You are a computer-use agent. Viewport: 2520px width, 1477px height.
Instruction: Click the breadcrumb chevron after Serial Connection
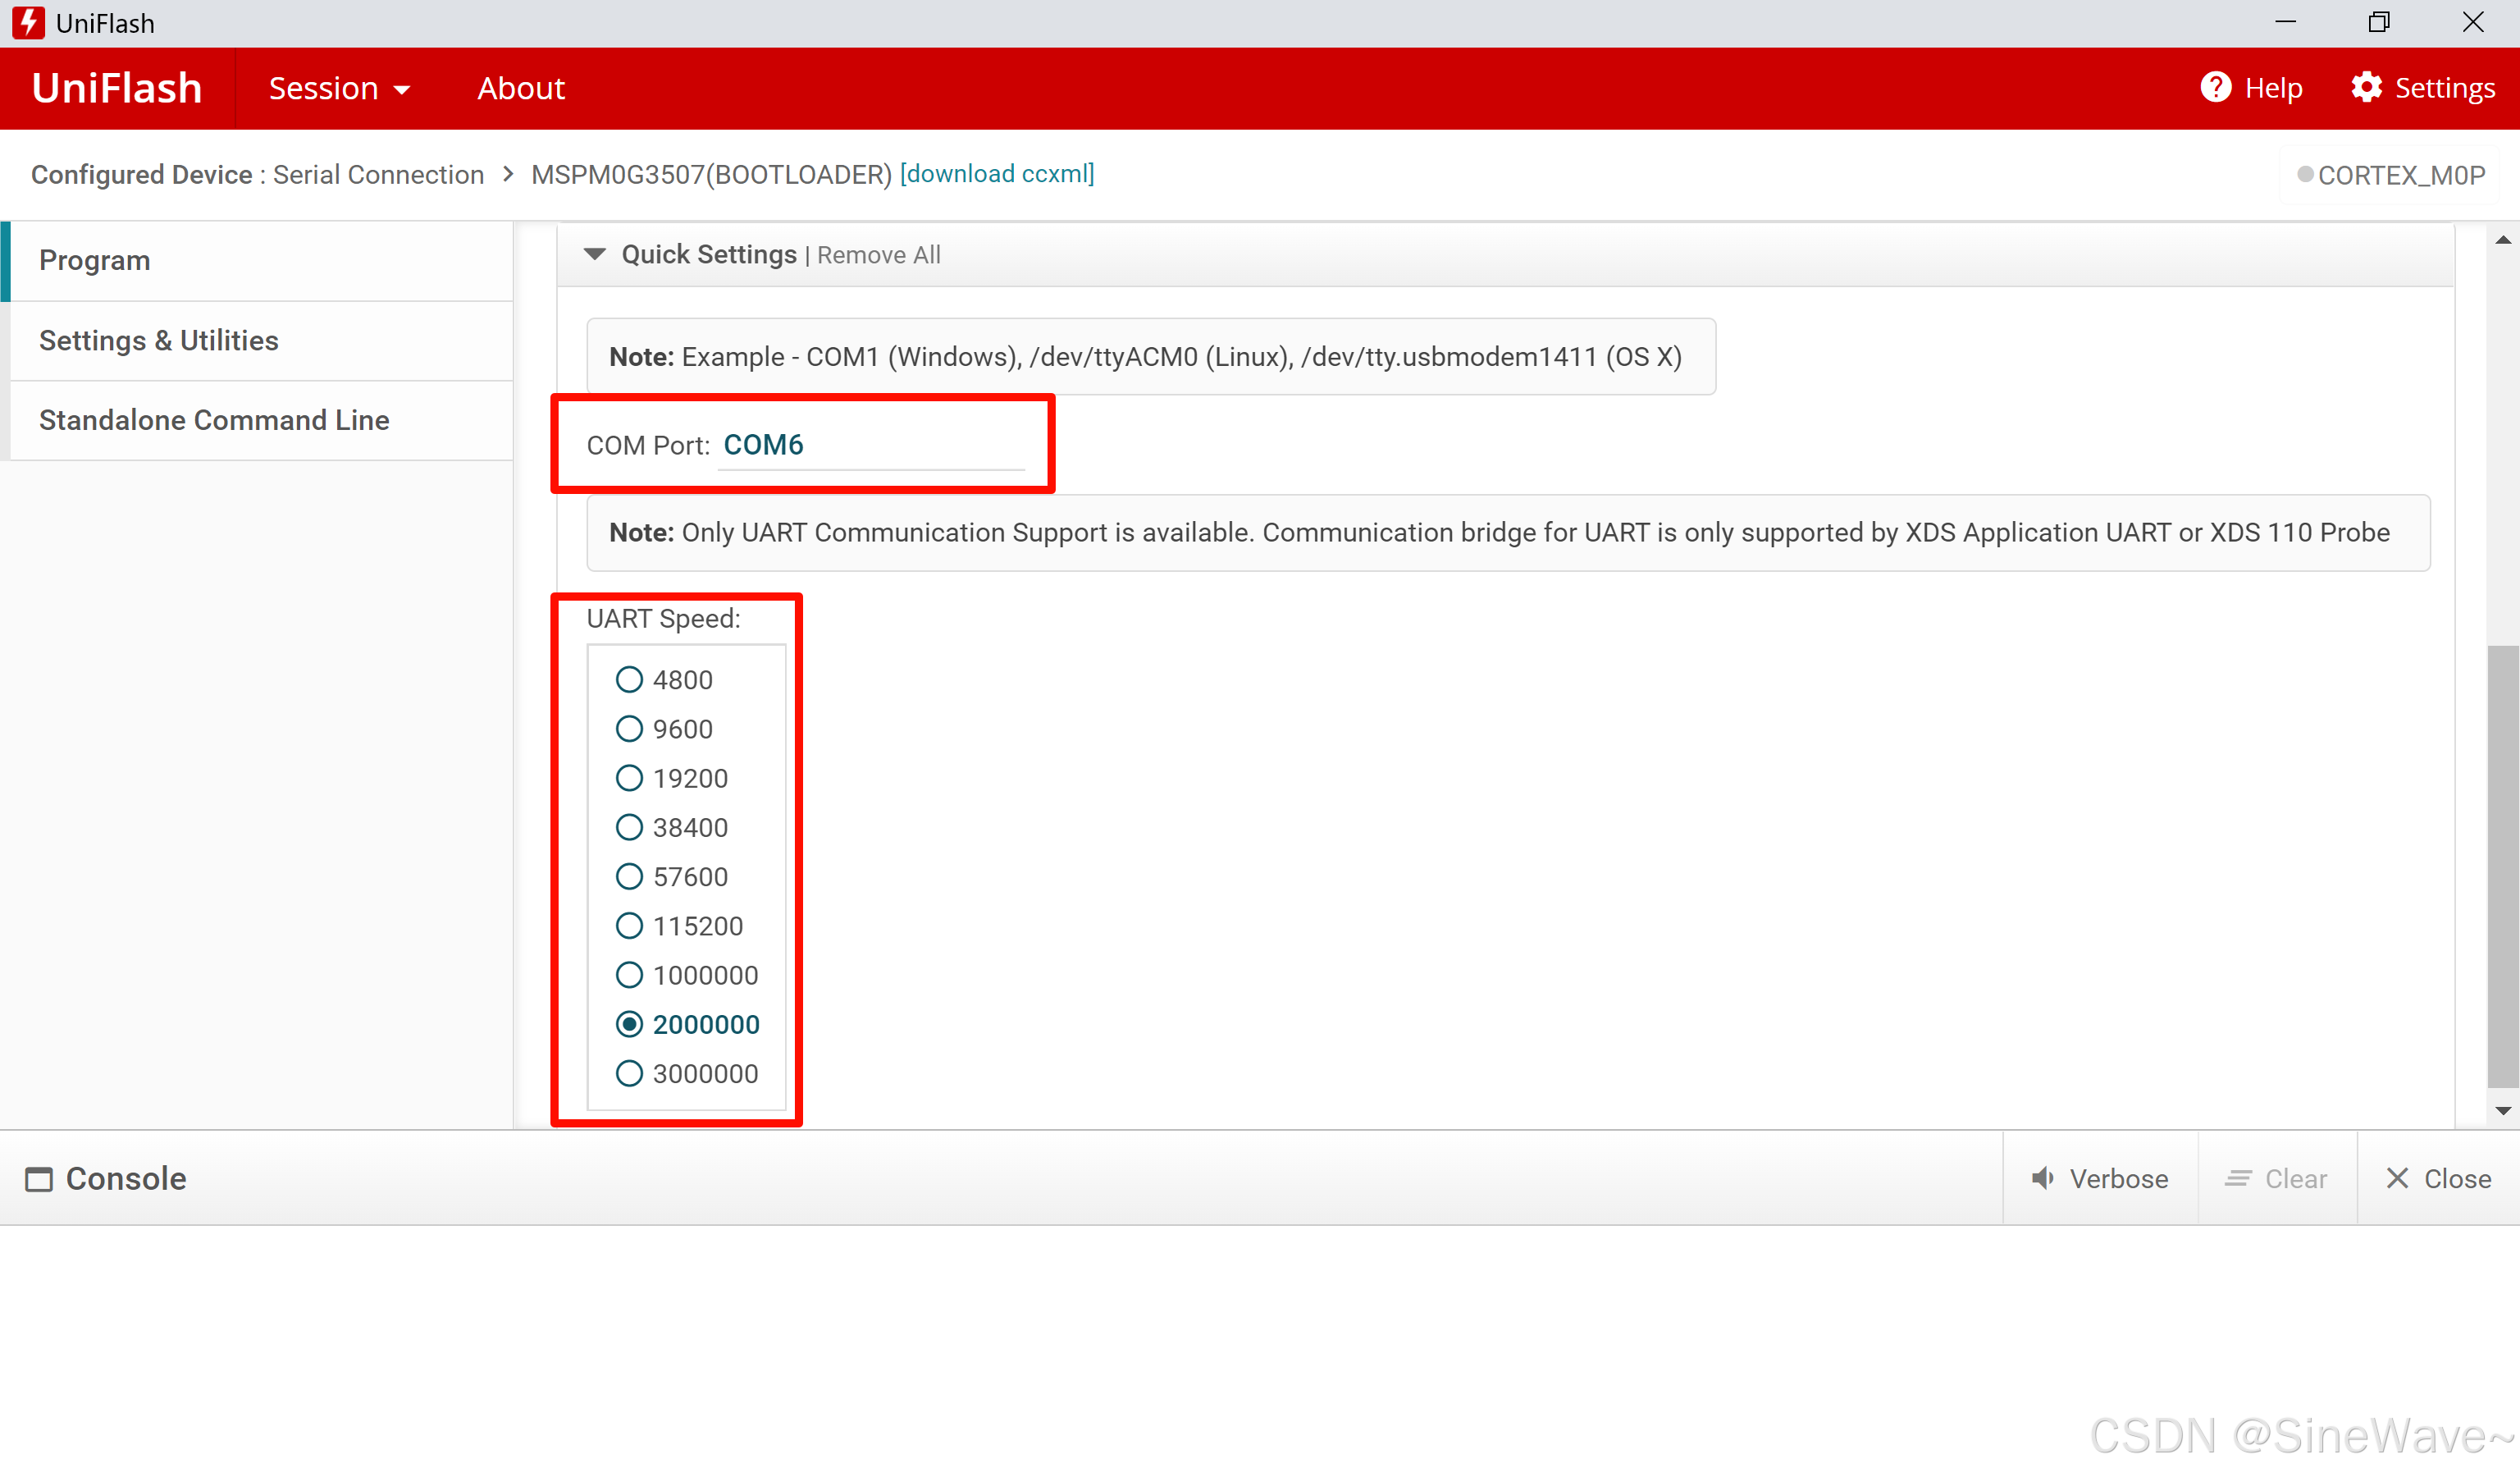click(x=508, y=174)
